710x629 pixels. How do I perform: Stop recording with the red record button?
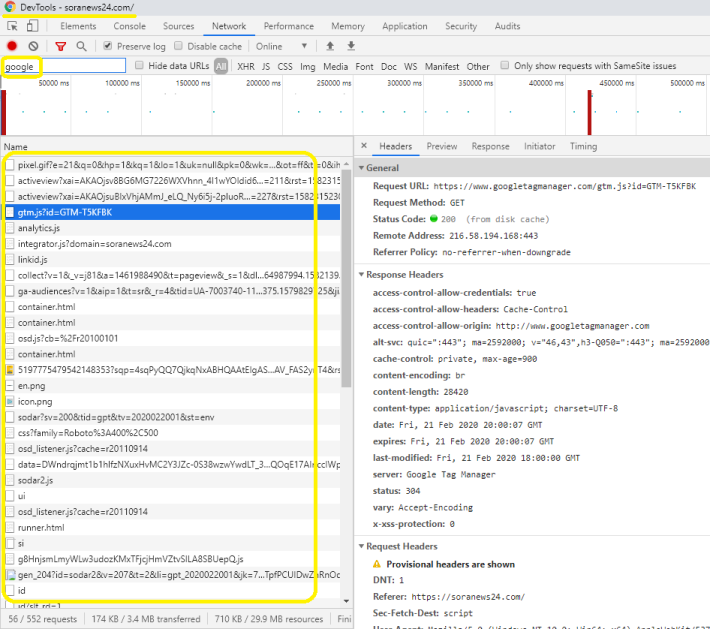coord(12,46)
